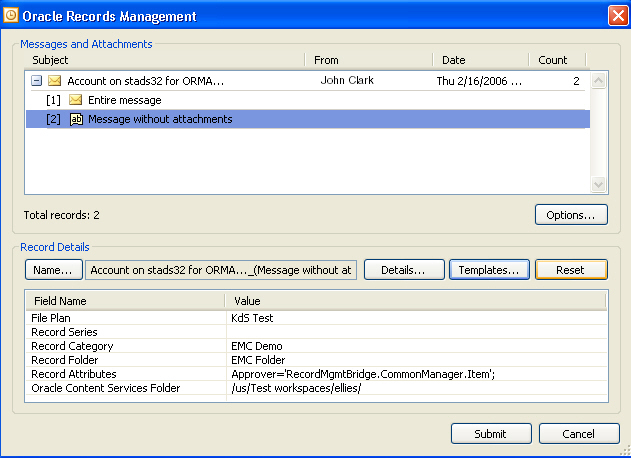631x458 pixels.
Task: Click the text icon beside Message without attachments
Action: [x=76, y=119]
